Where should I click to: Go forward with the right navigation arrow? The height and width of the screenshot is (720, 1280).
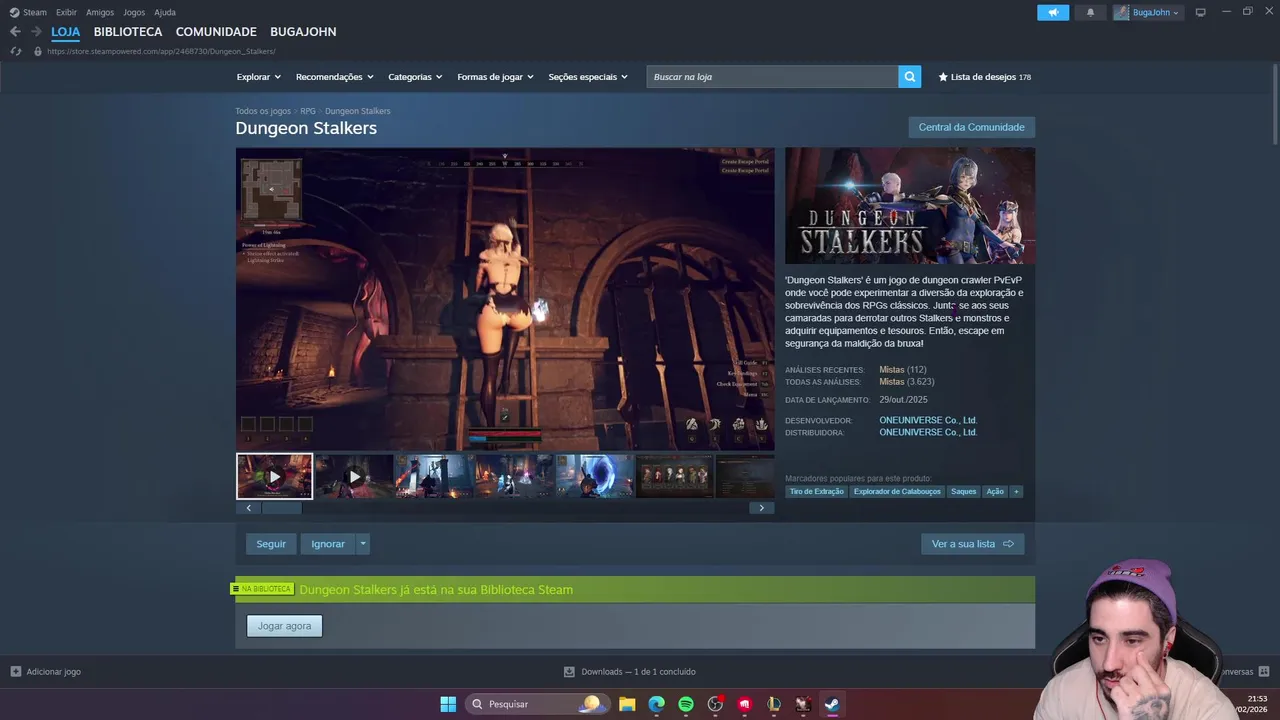pos(36,32)
